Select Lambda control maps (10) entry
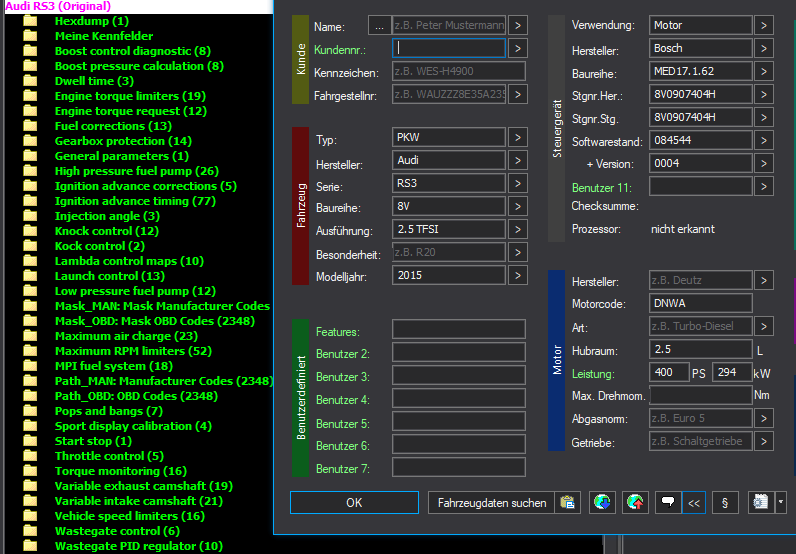This screenshot has width=796, height=554. 129,261
